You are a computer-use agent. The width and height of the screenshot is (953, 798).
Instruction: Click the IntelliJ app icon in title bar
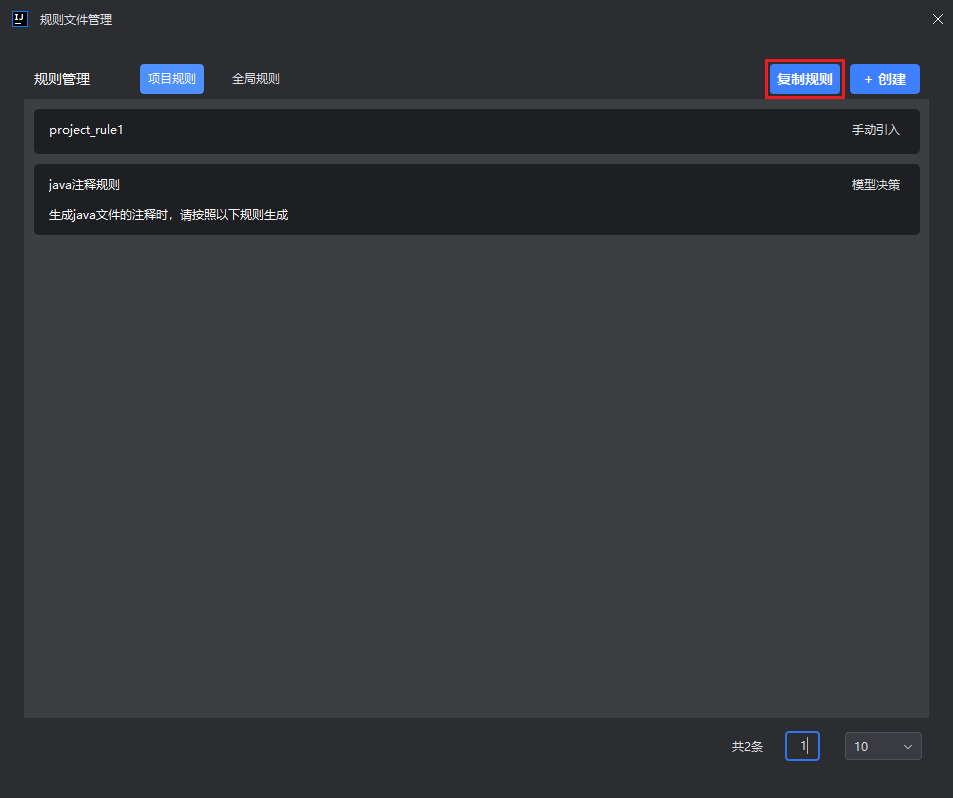[x=19, y=19]
